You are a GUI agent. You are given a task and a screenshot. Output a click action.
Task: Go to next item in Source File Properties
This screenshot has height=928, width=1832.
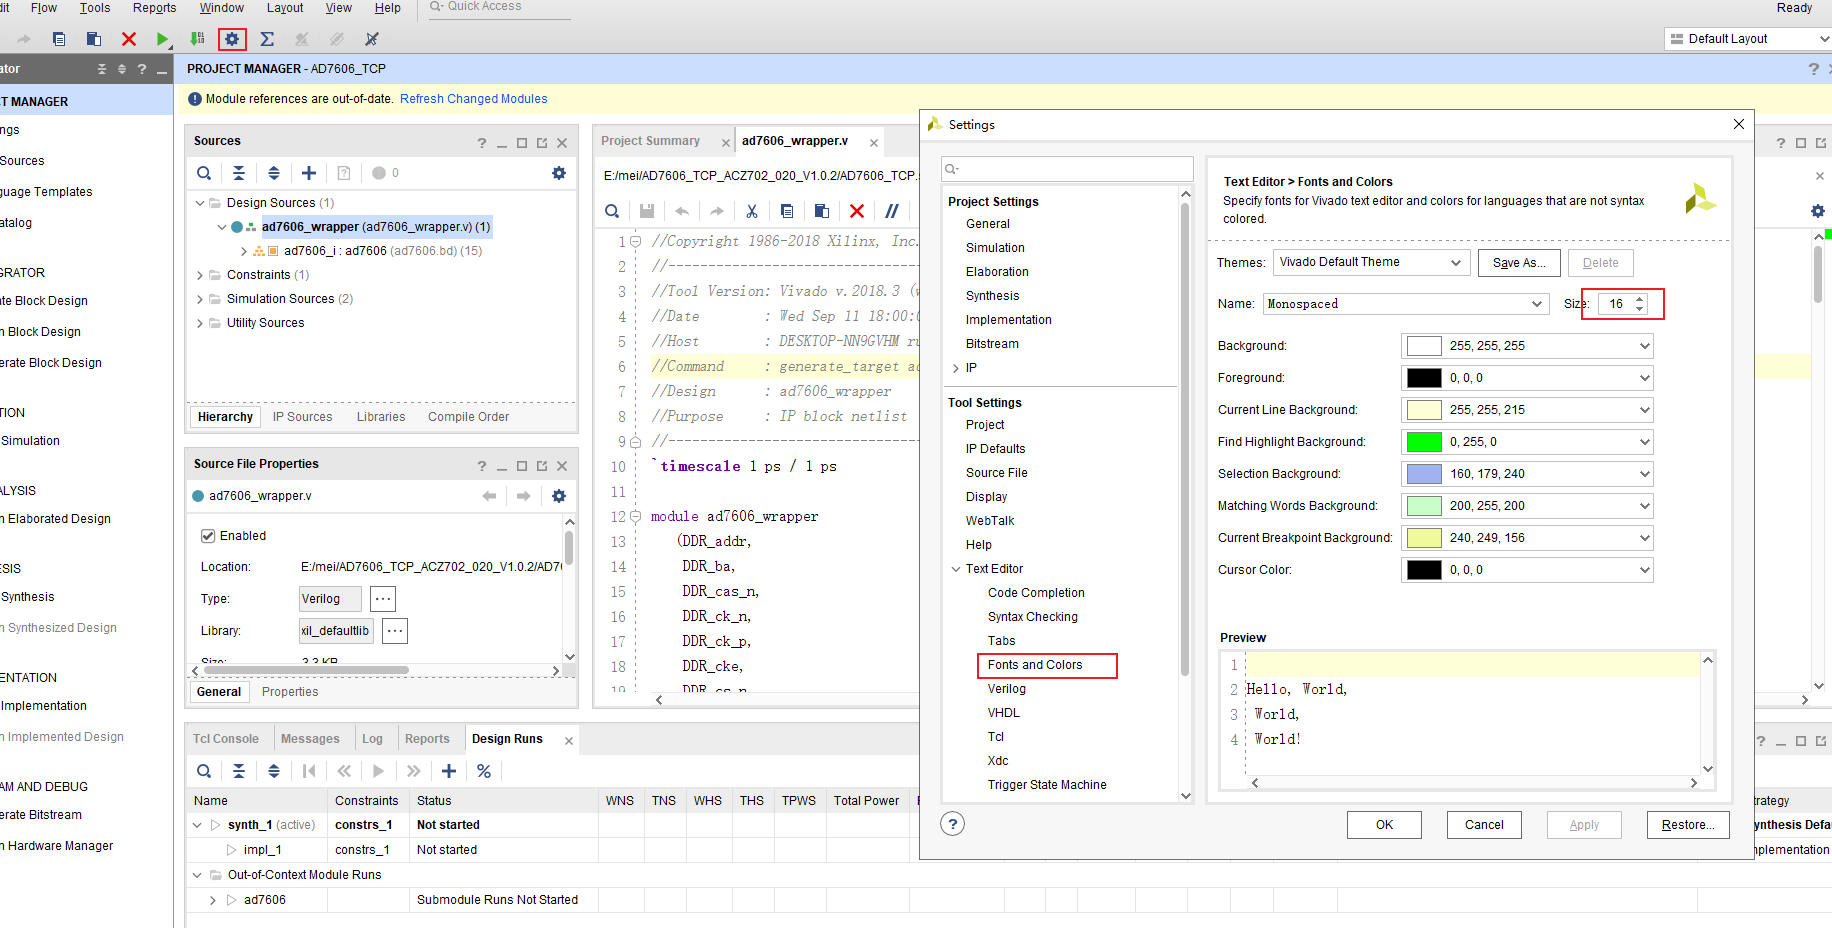523,496
